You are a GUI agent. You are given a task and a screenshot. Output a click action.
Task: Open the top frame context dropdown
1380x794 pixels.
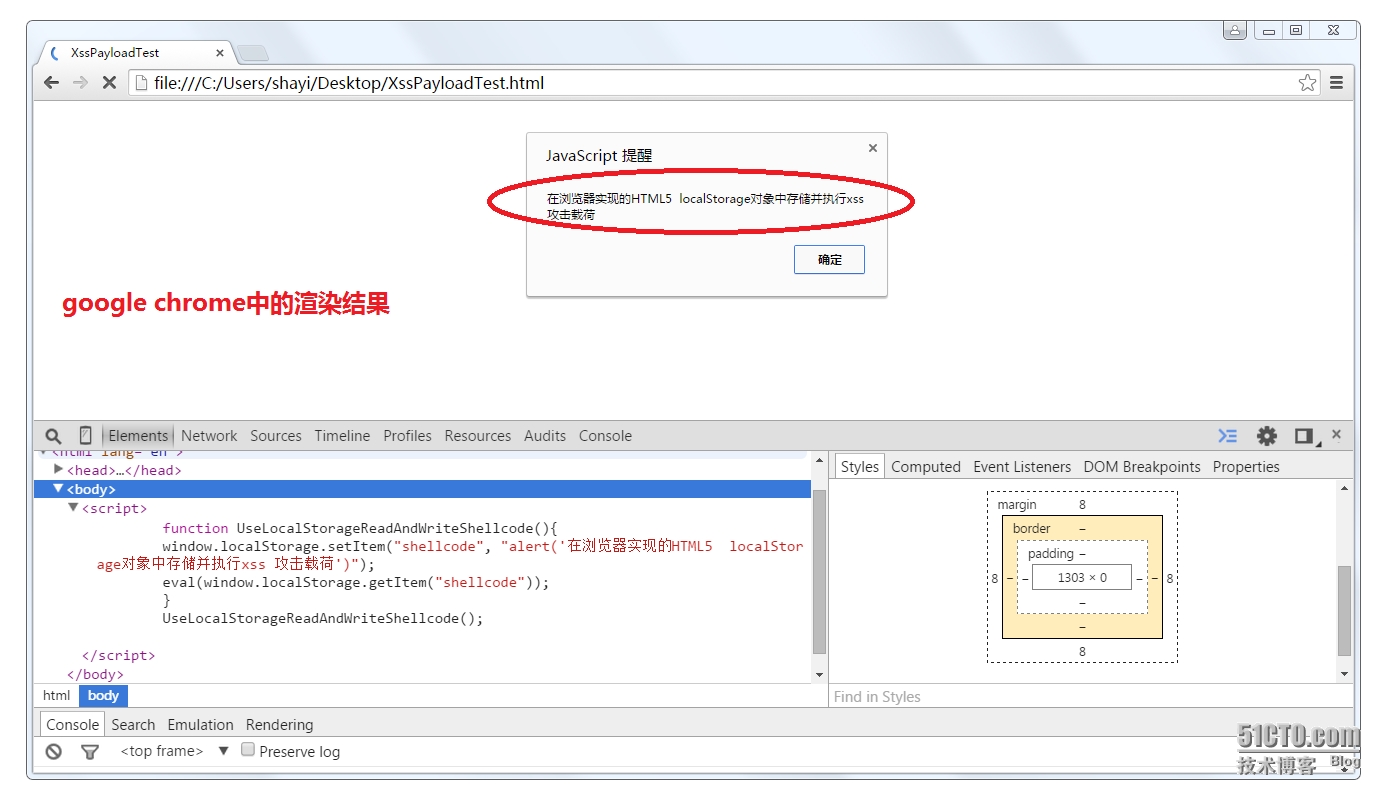[x=175, y=751]
